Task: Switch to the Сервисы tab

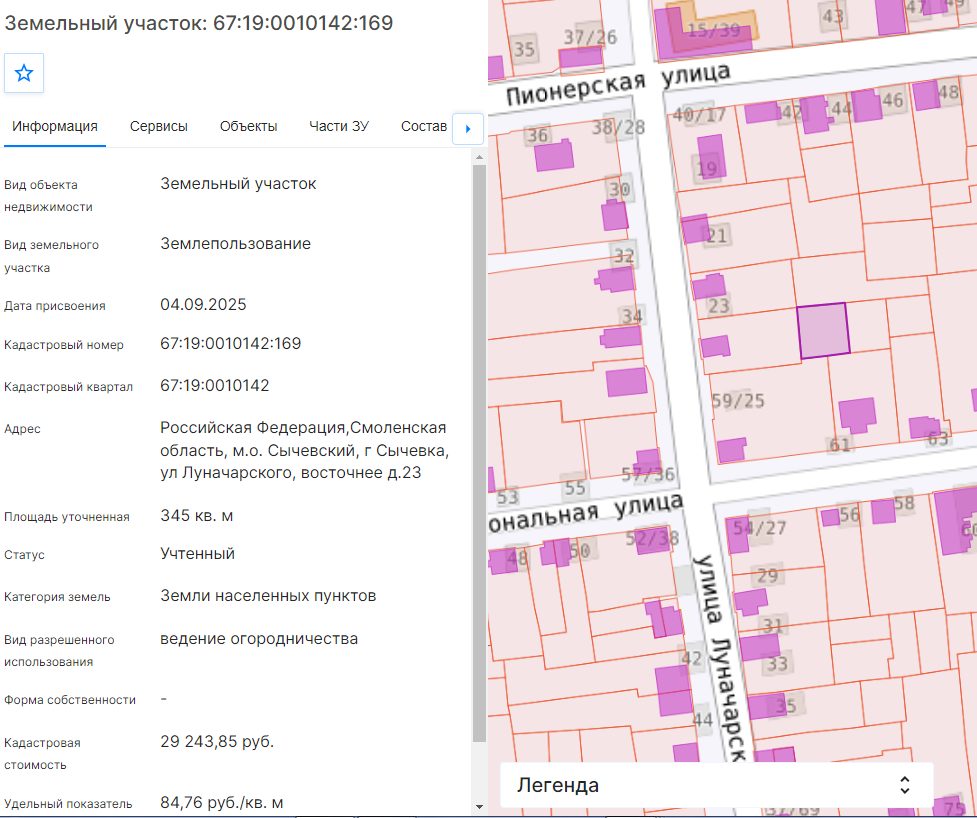Action: click(159, 126)
